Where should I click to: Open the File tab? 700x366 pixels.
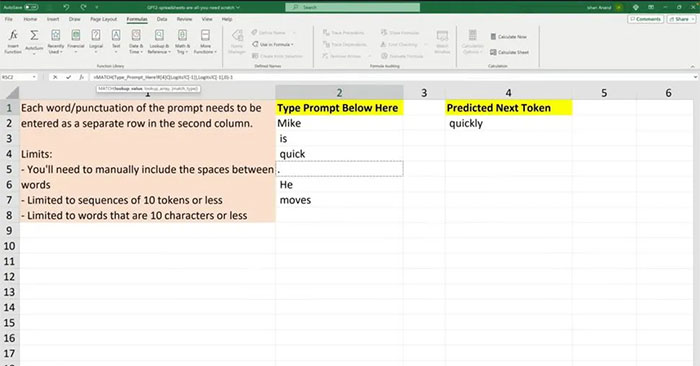point(8,19)
